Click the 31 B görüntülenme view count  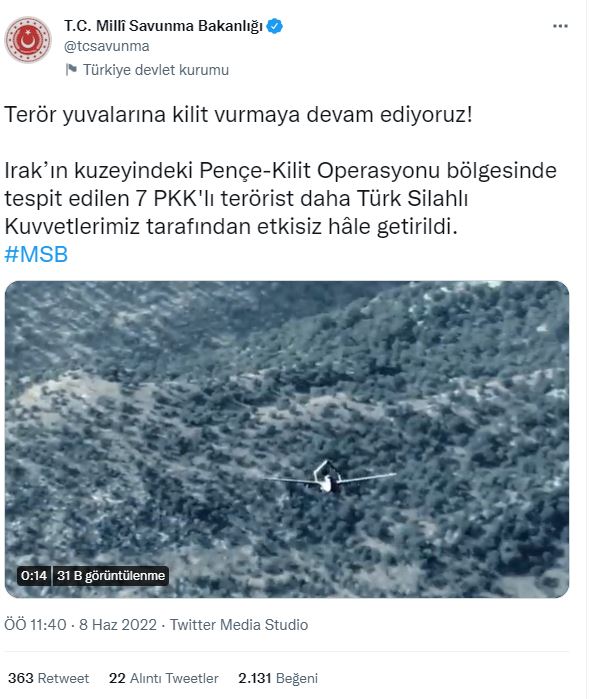point(111,576)
